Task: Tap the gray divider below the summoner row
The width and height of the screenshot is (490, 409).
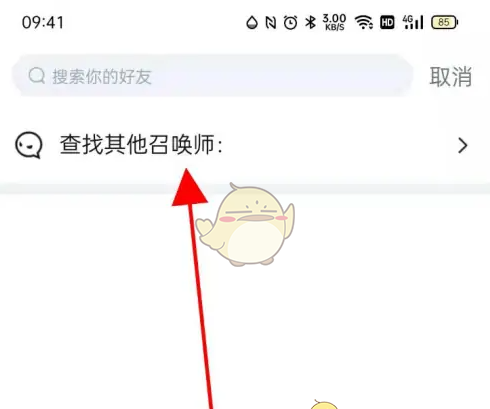Action: (245, 189)
